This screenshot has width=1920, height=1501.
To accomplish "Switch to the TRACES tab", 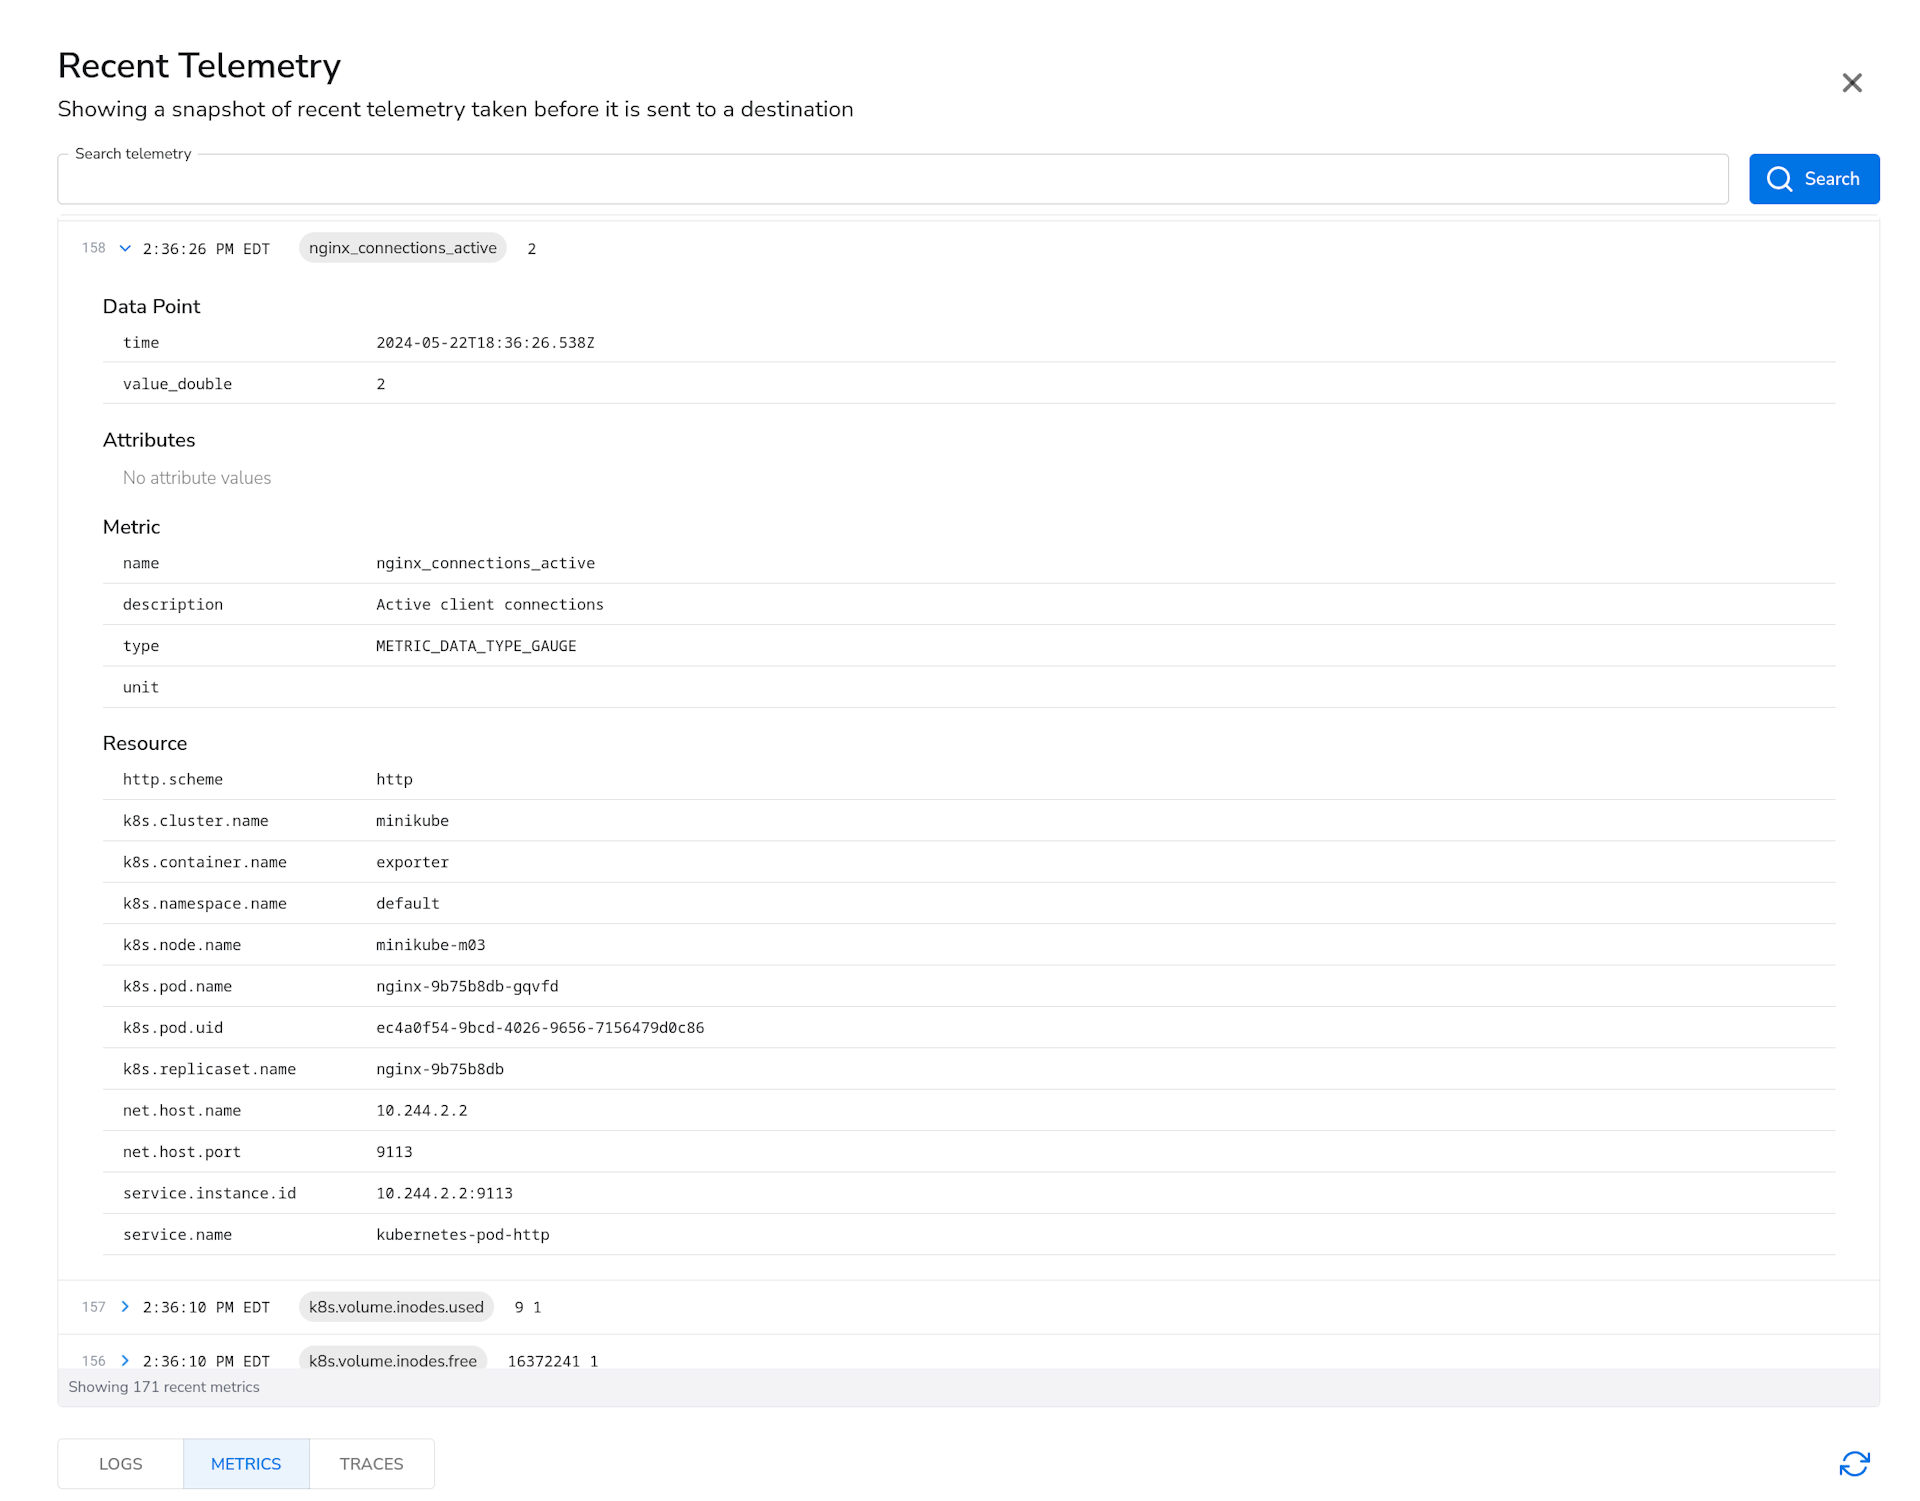I will (369, 1464).
